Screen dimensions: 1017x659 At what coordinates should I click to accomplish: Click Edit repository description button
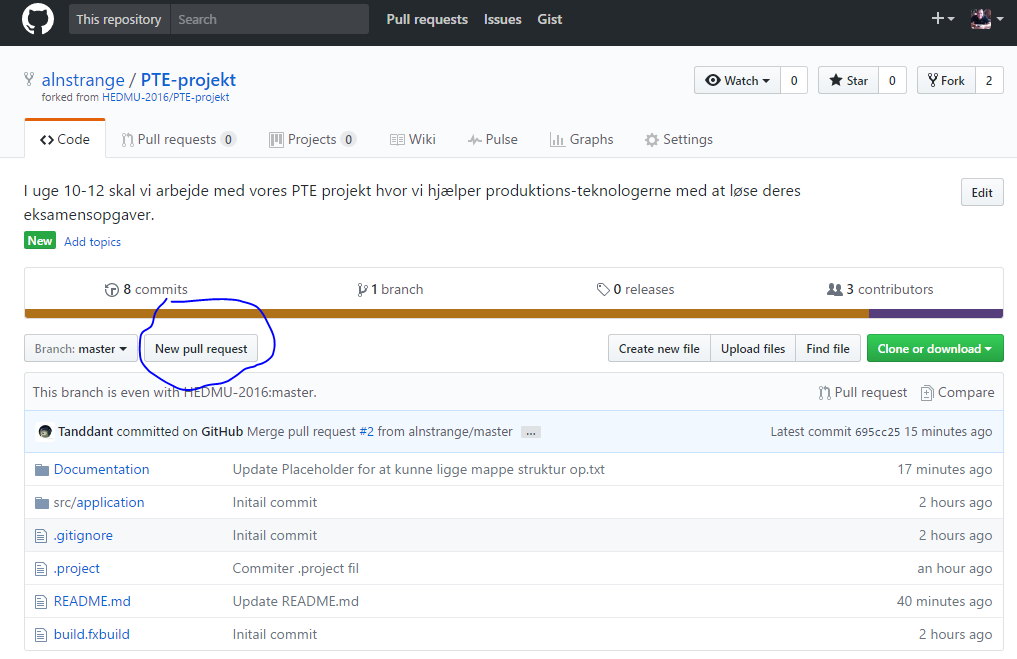(x=982, y=193)
